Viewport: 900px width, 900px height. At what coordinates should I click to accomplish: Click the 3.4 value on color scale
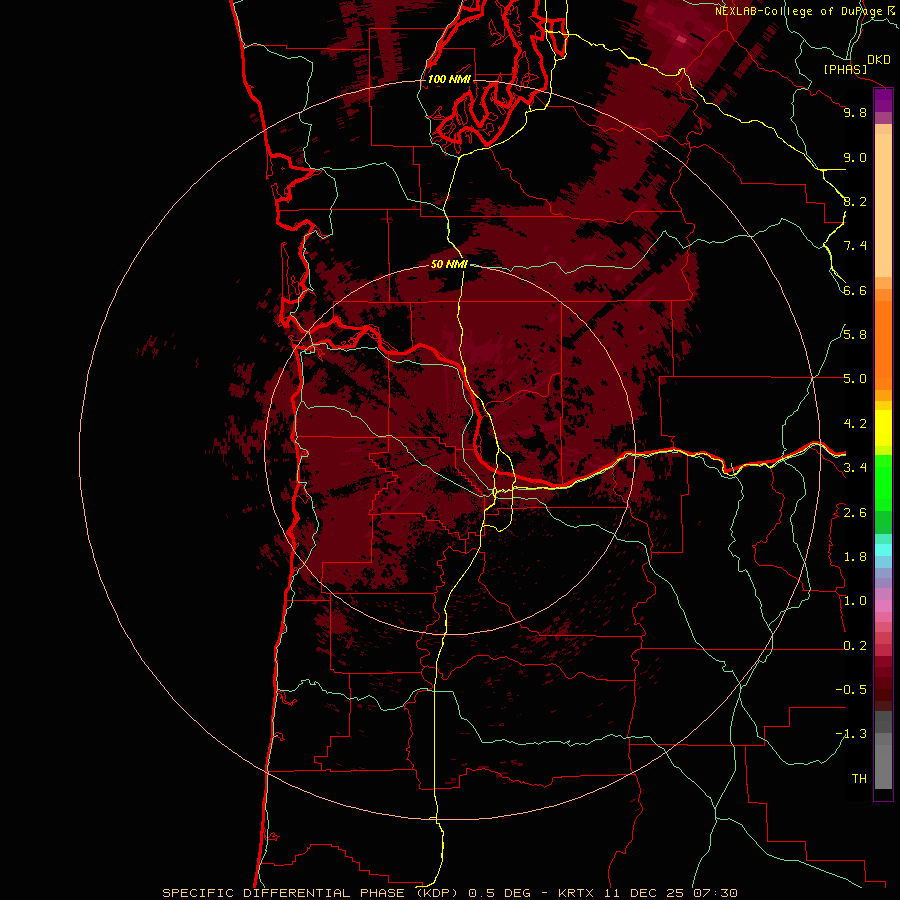855,468
